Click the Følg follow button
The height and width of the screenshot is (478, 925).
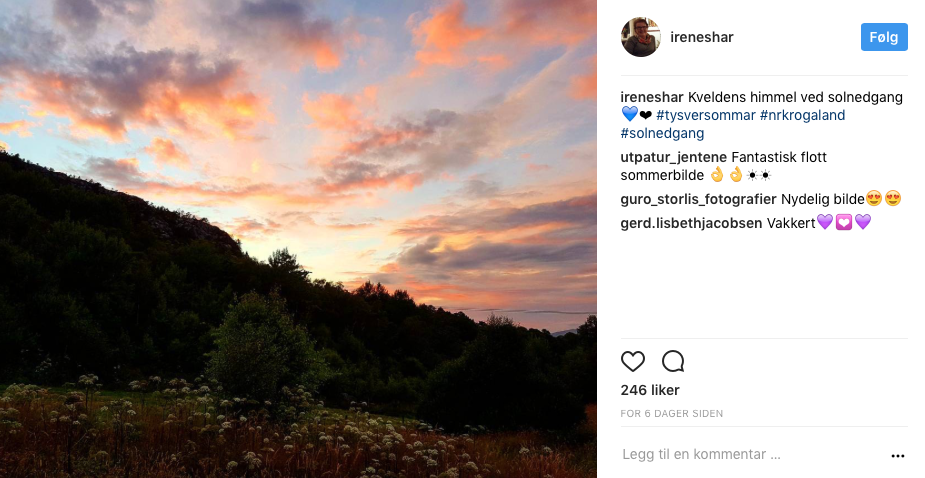coord(884,37)
